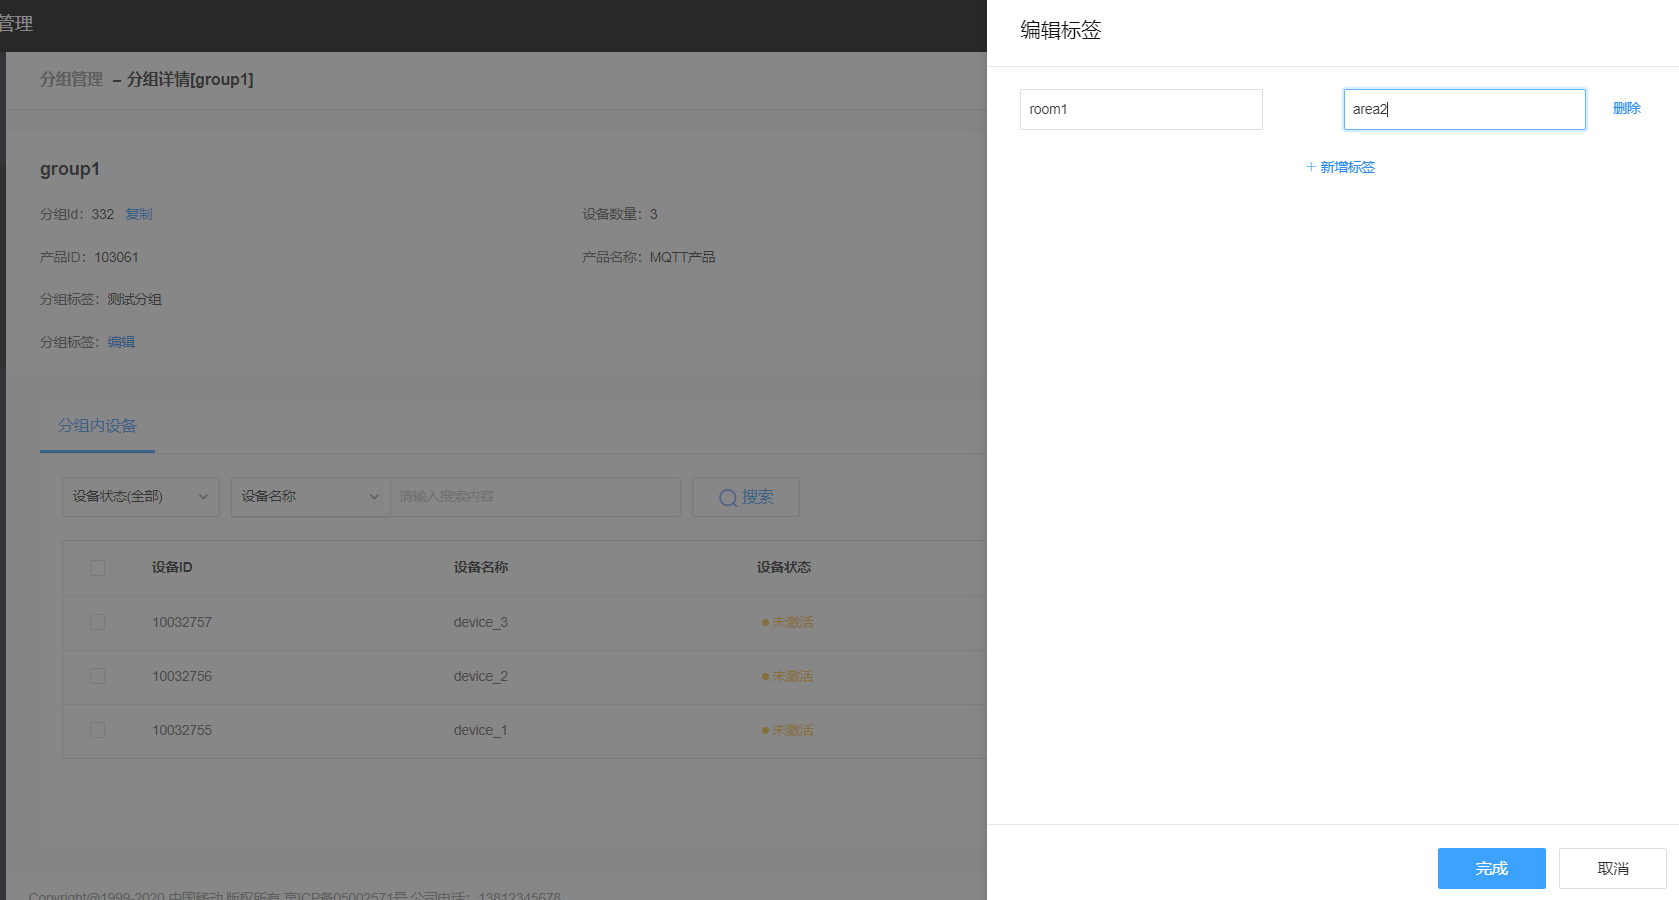Cancel tag editing with 取消 button
Viewport: 1679px width, 900px height.
click(x=1612, y=868)
